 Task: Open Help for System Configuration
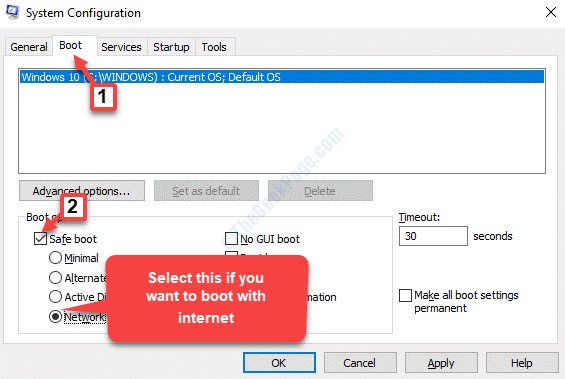522,362
